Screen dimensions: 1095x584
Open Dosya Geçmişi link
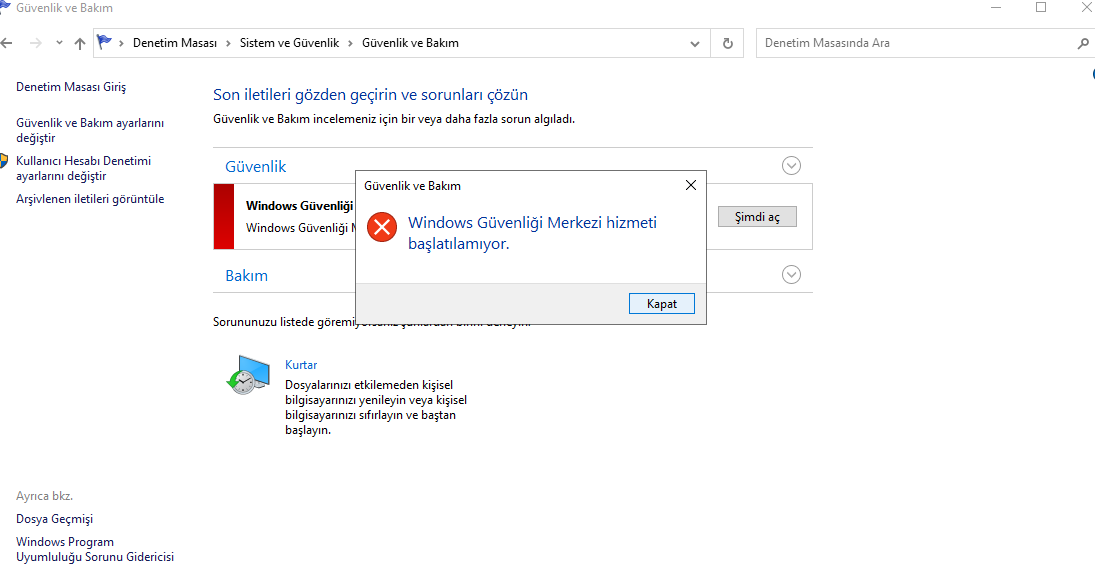point(54,519)
